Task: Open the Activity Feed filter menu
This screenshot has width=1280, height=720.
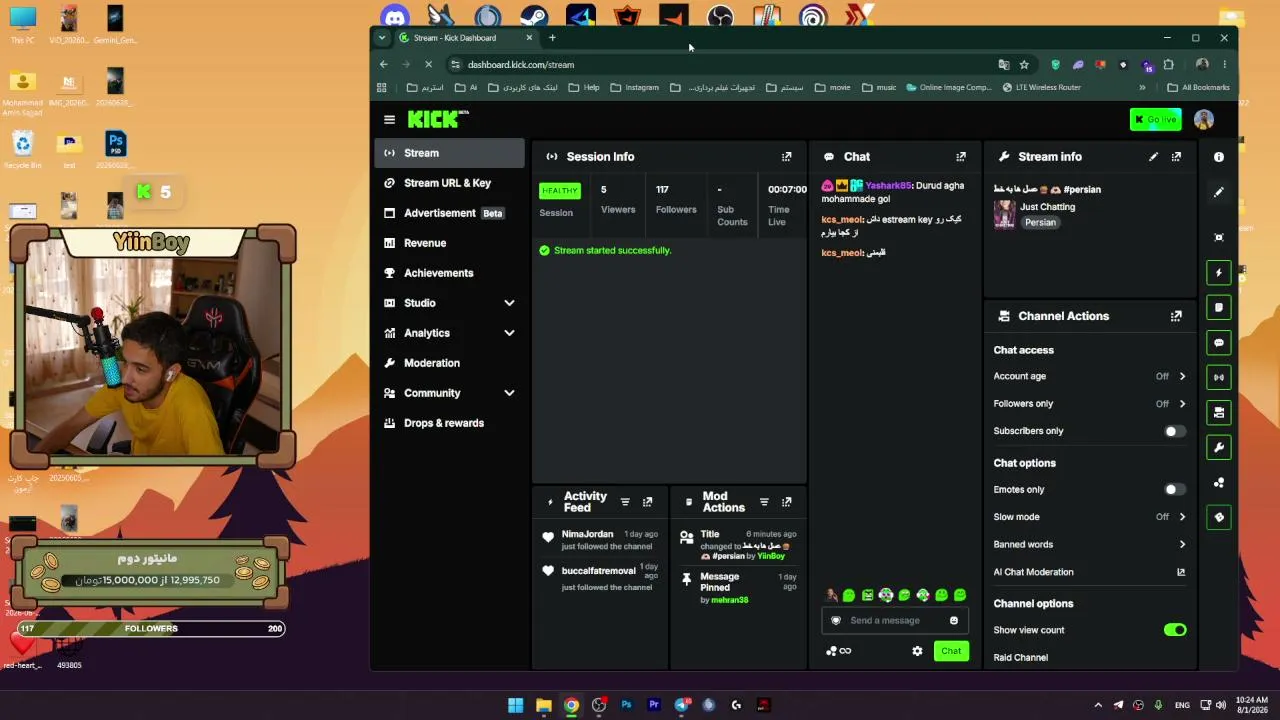Action: 625,502
